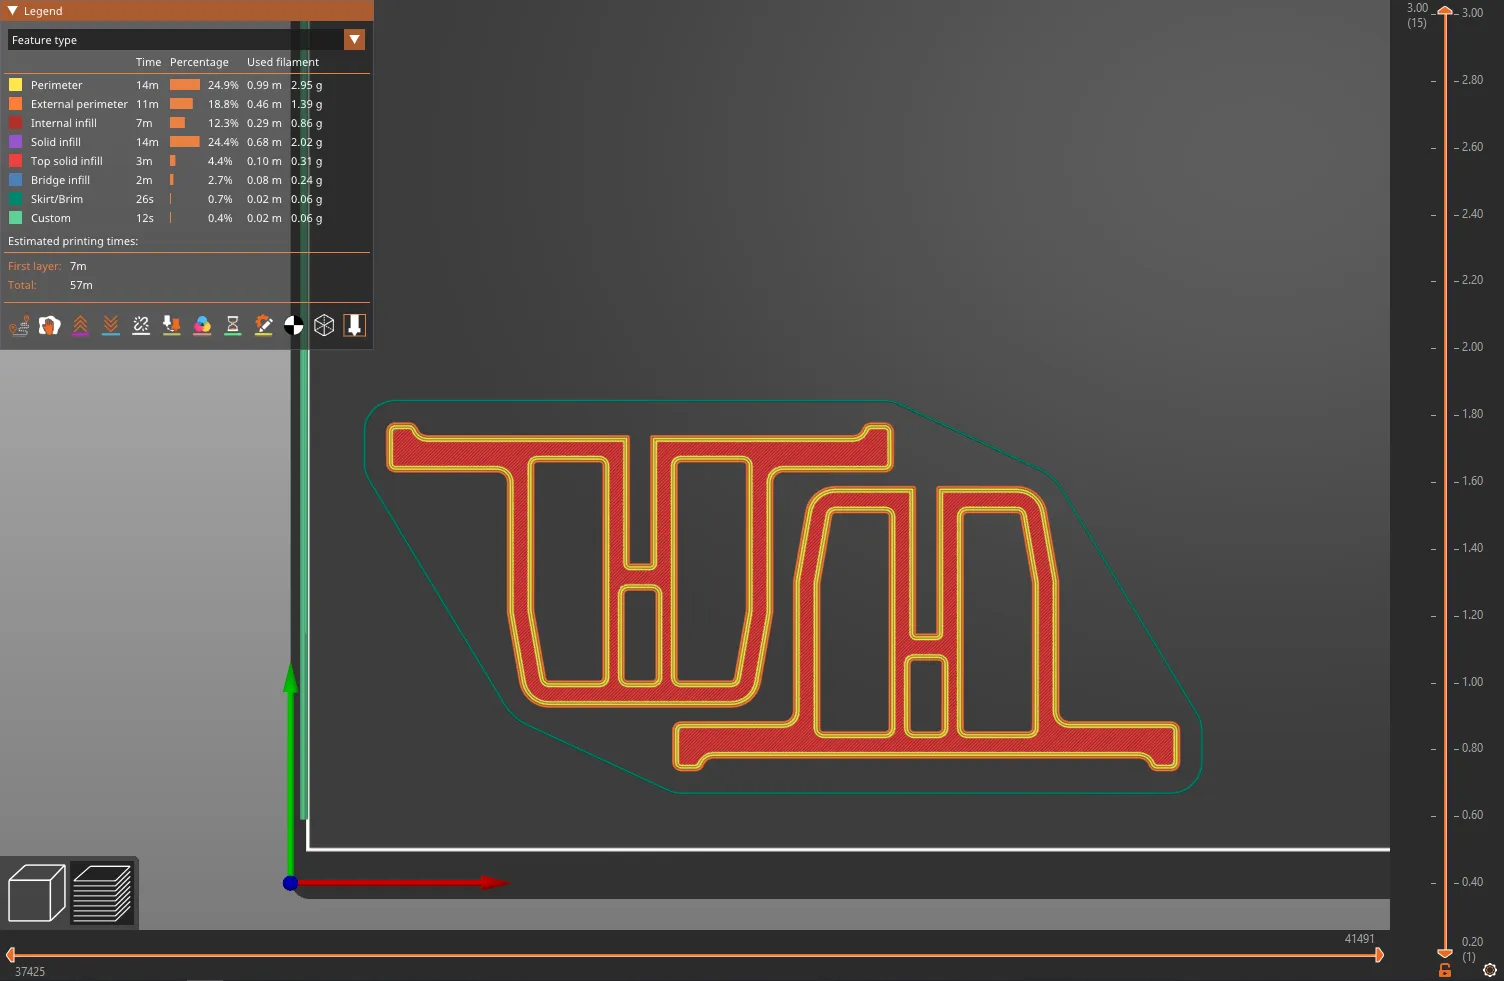
Task: Toggle Wipe moves hand icon
Action: (50, 325)
